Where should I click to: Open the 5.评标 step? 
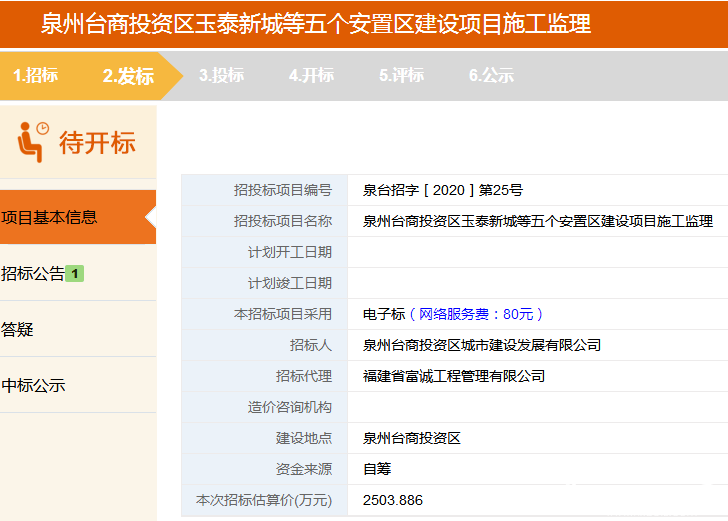point(402,75)
